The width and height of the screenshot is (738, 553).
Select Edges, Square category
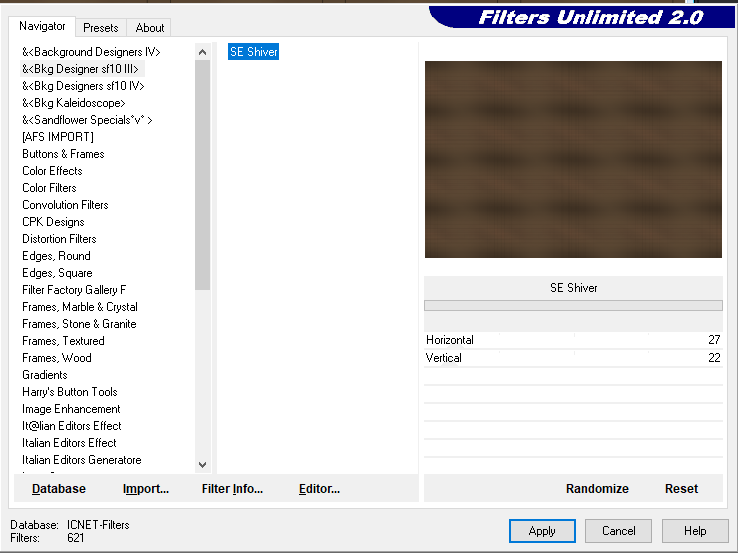pyautogui.click(x=57, y=273)
